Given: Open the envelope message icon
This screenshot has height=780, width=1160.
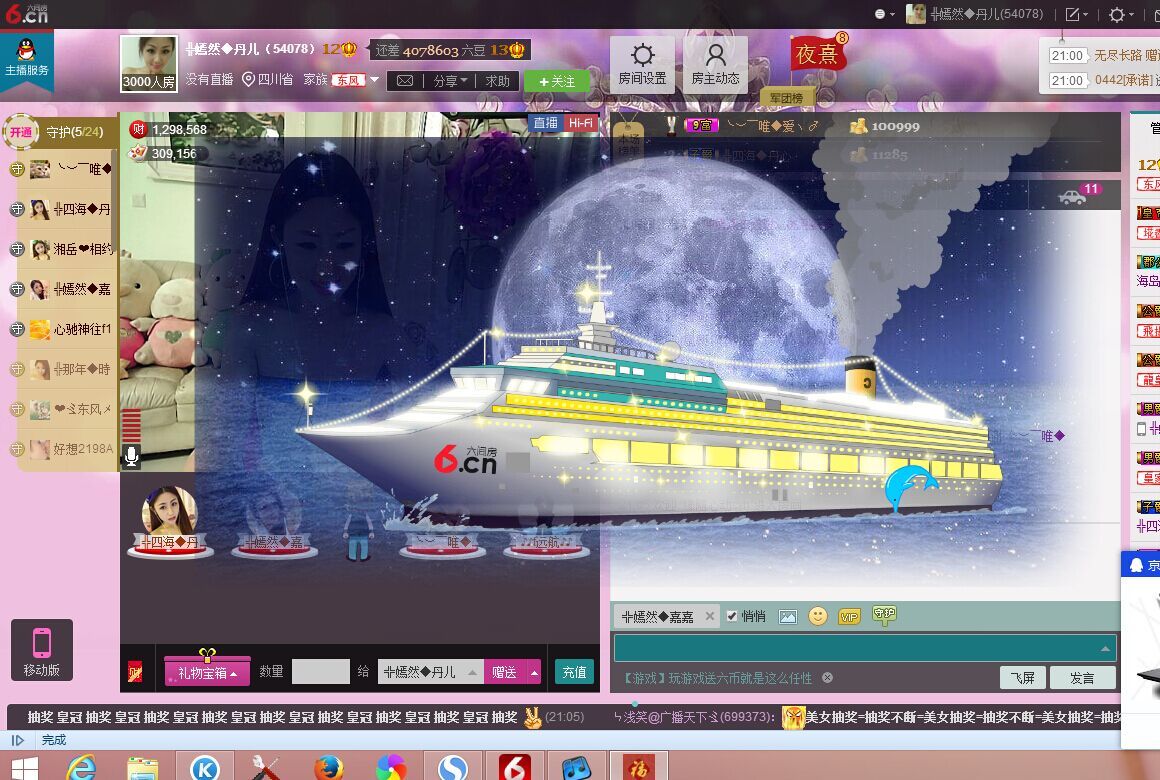Looking at the screenshot, I should 405,81.
